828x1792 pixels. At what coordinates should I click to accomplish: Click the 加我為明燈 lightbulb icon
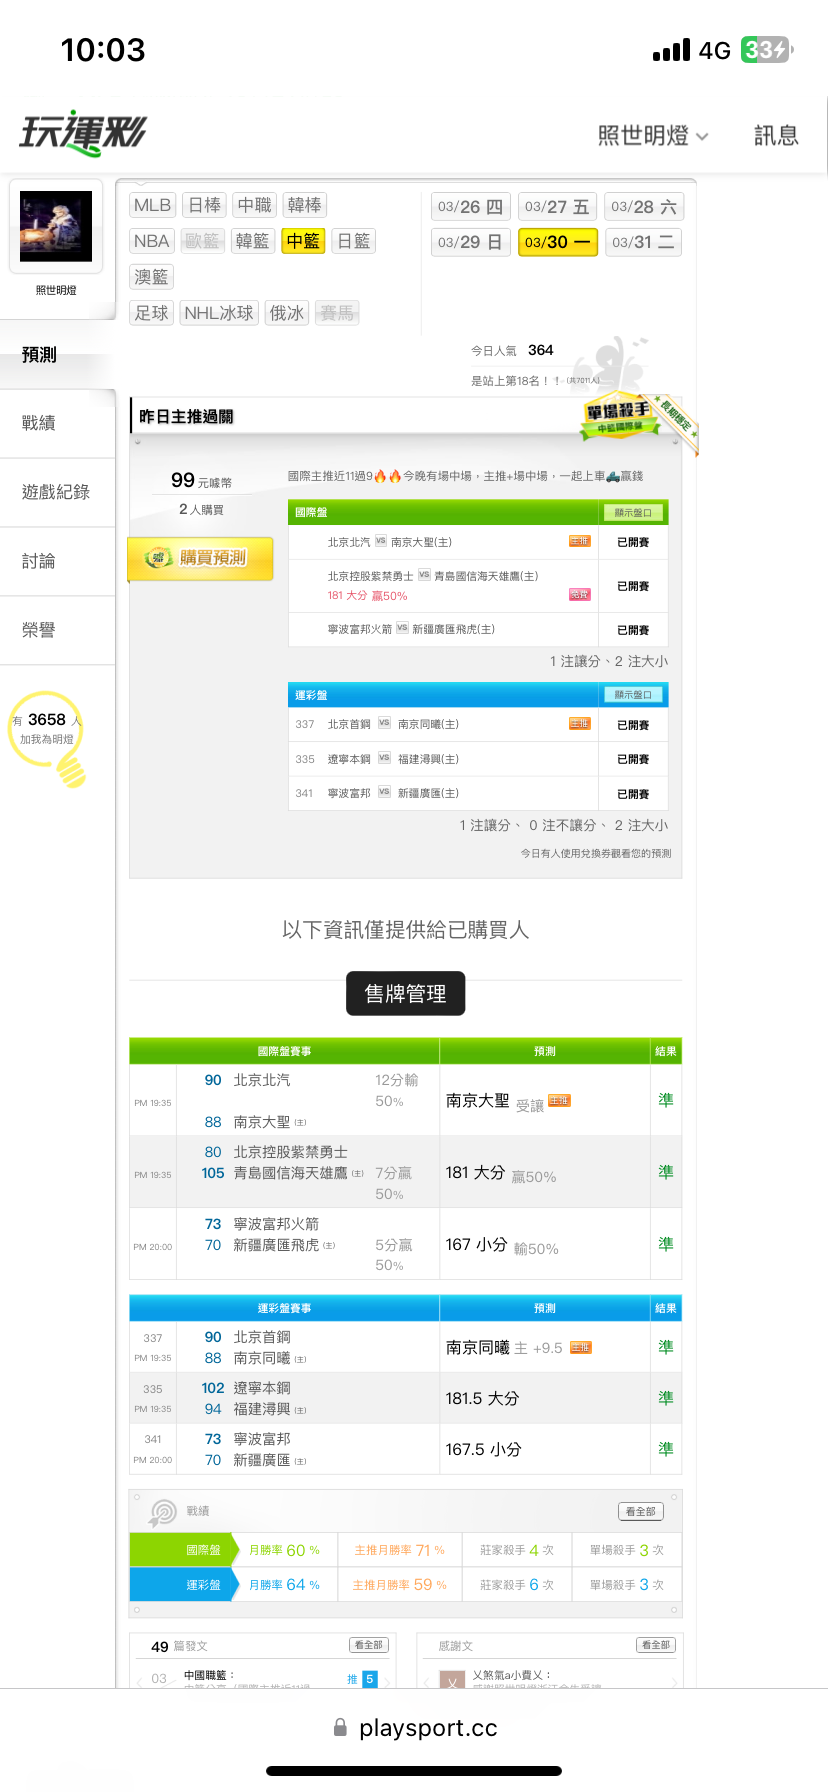pyautogui.click(x=47, y=738)
